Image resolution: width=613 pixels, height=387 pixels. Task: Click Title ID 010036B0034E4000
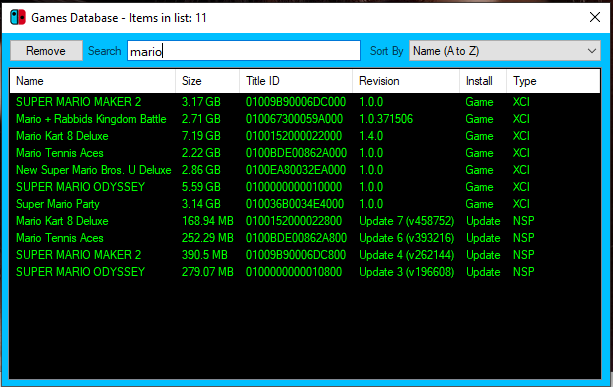[295, 204]
